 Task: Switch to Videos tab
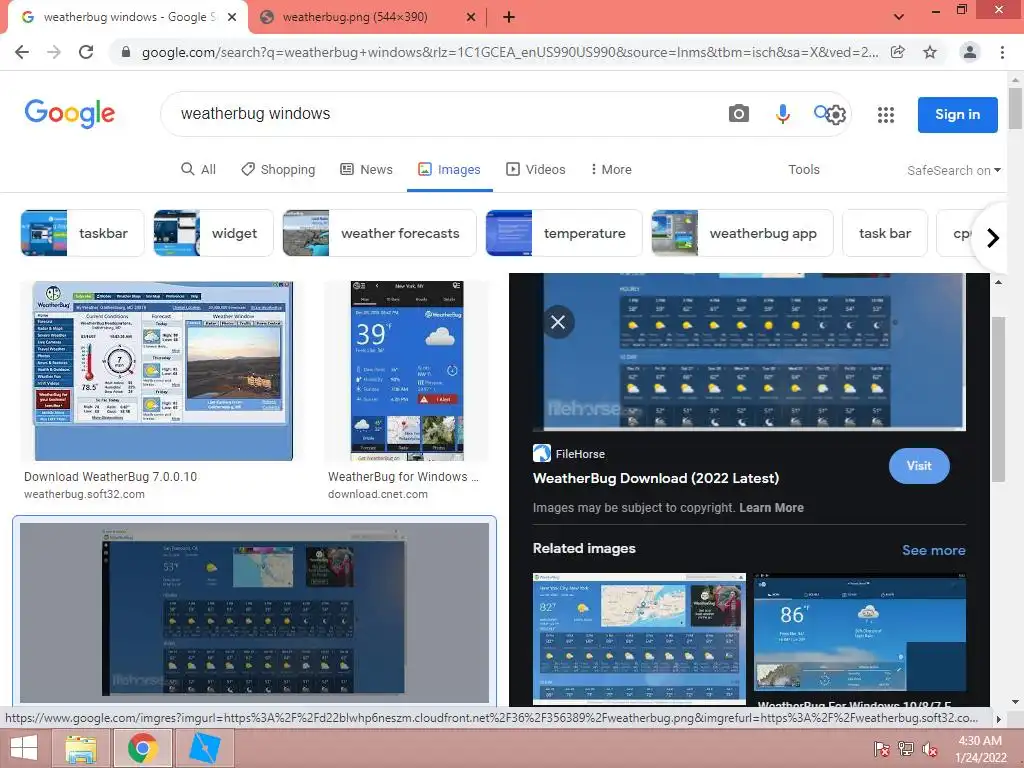click(x=536, y=169)
